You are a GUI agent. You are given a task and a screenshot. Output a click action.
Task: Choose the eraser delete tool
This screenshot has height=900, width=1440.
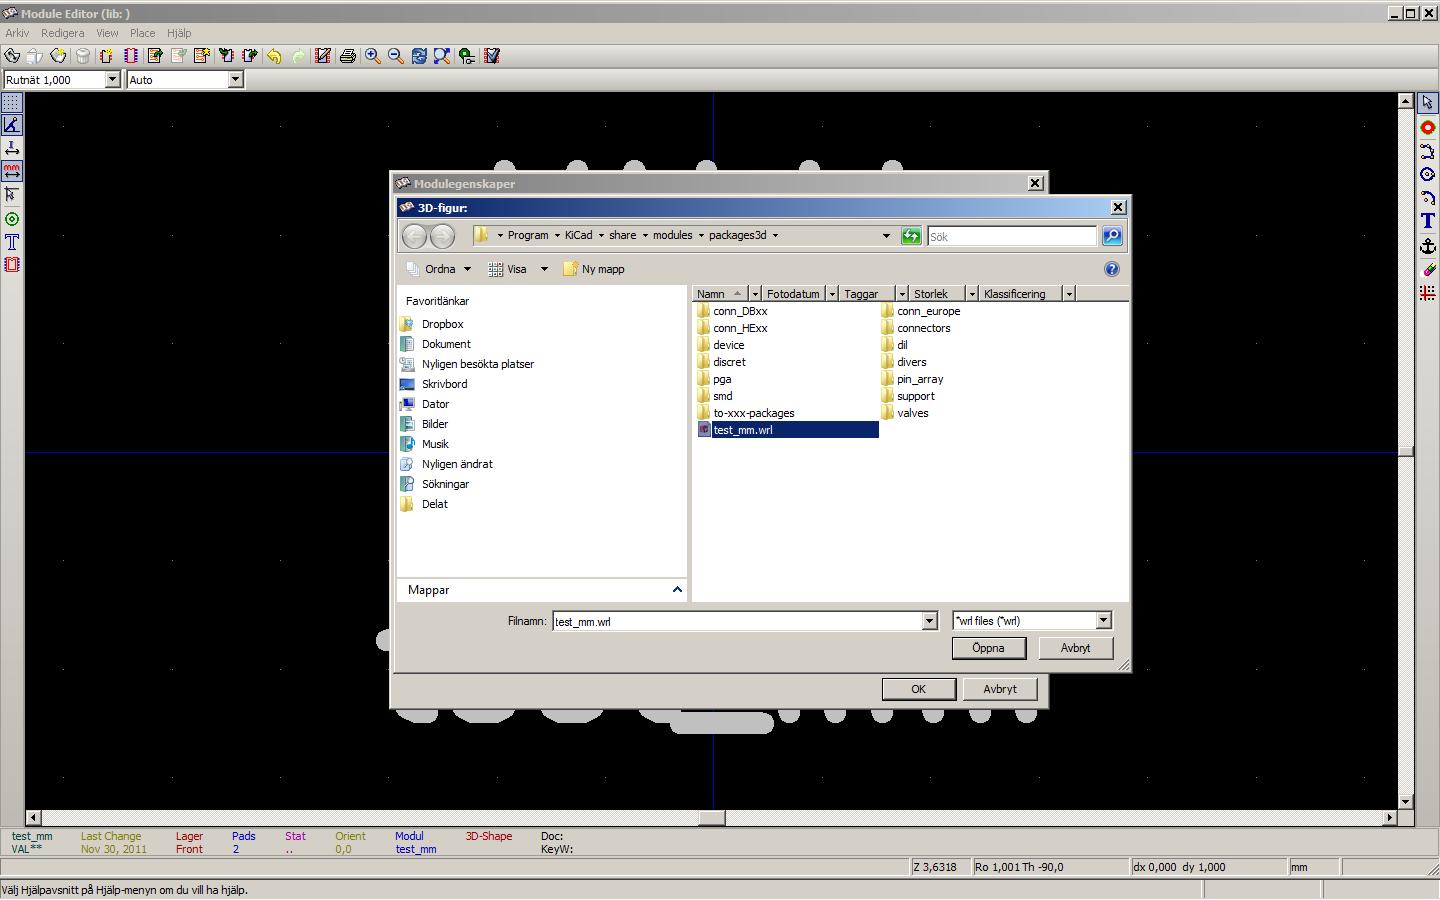coord(1427,270)
